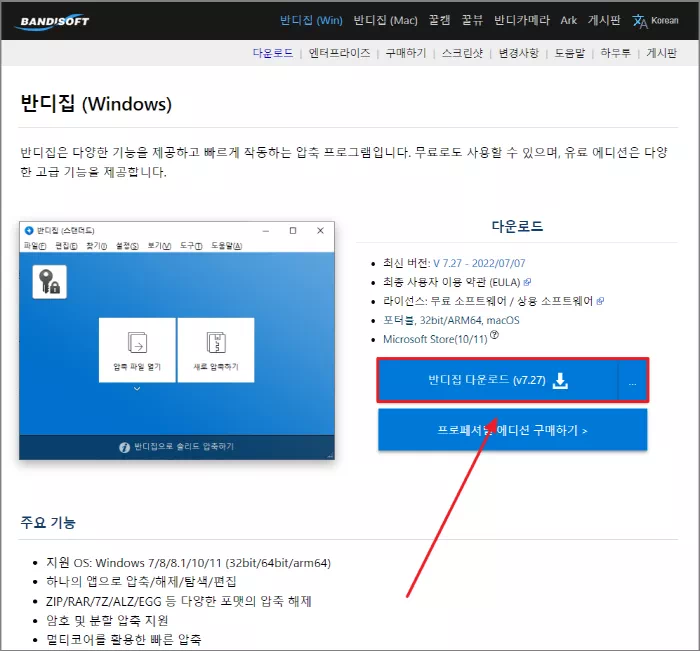Select the 하우투 sub-navigation tab
This screenshot has height=651, width=700.
(615, 53)
